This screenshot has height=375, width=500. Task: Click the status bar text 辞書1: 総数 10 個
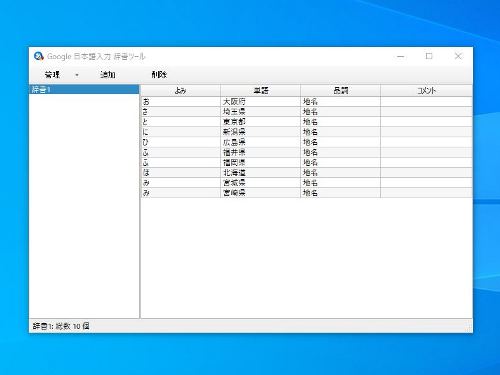click(x=61, y=326)
